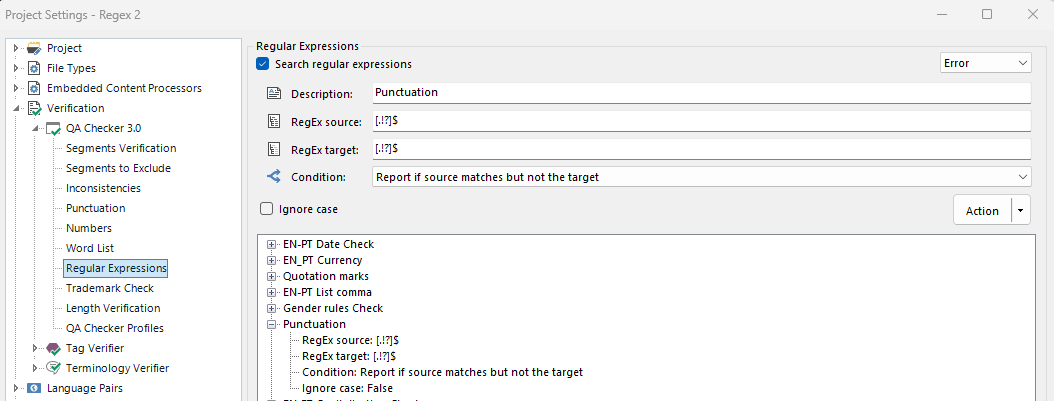Open the Condition dropdown list
Viewport: 1054px width, 401px height.
(x=700, y=177)
